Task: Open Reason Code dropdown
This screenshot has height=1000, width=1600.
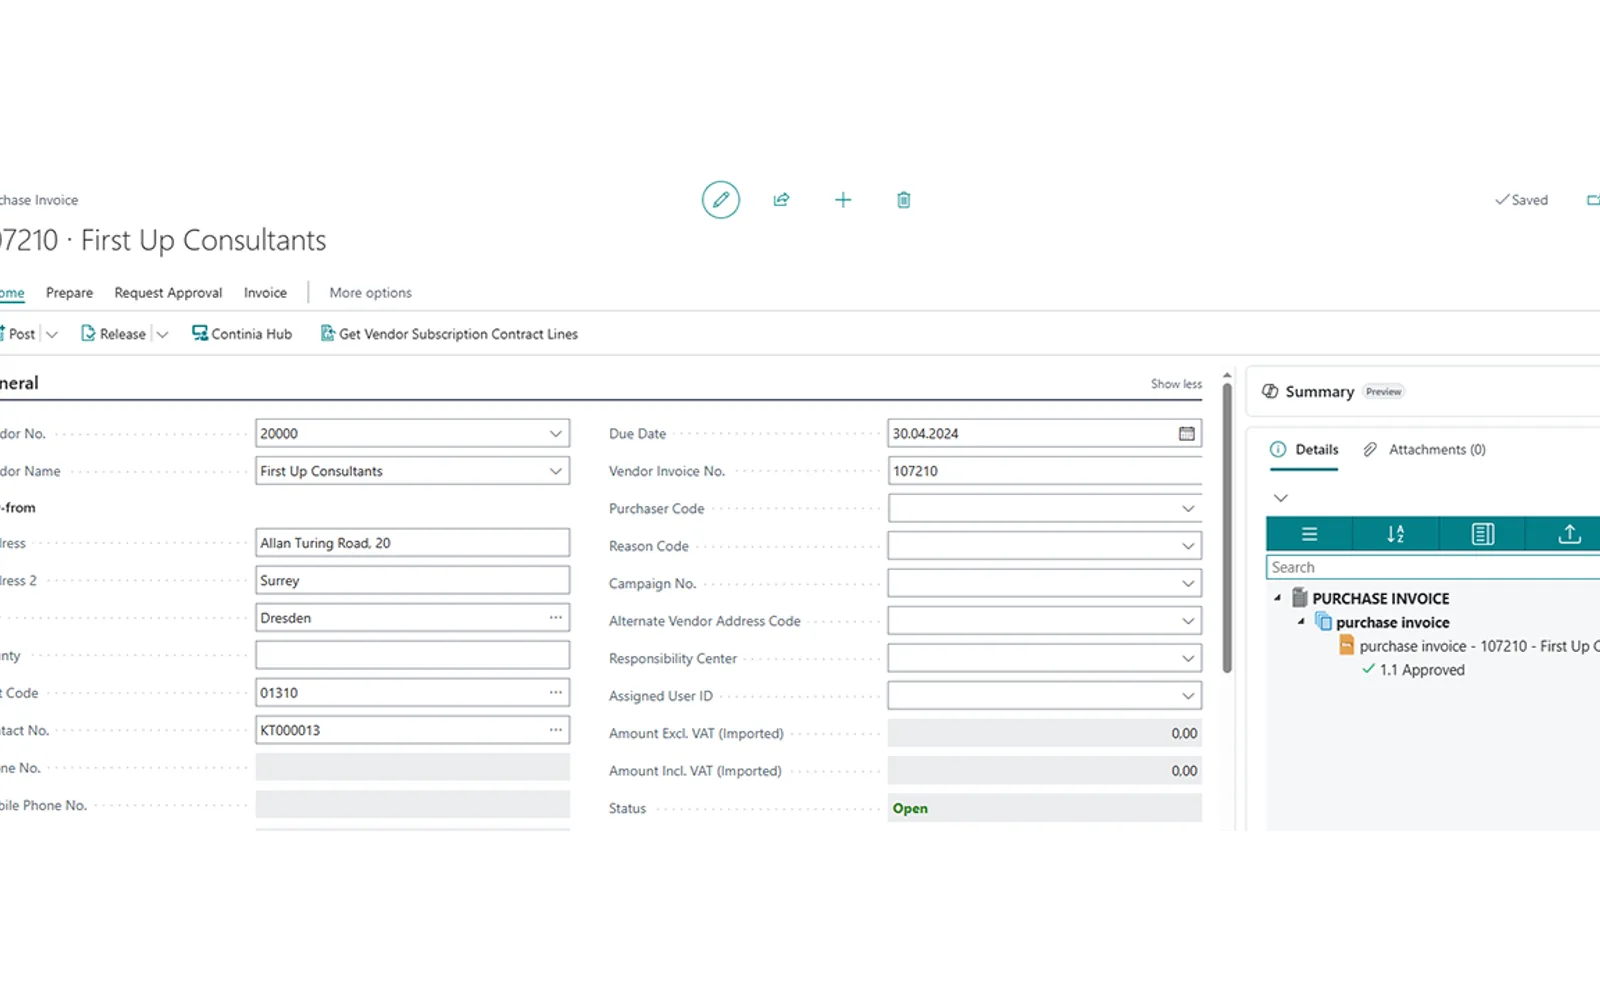Action: [1188, 546]
